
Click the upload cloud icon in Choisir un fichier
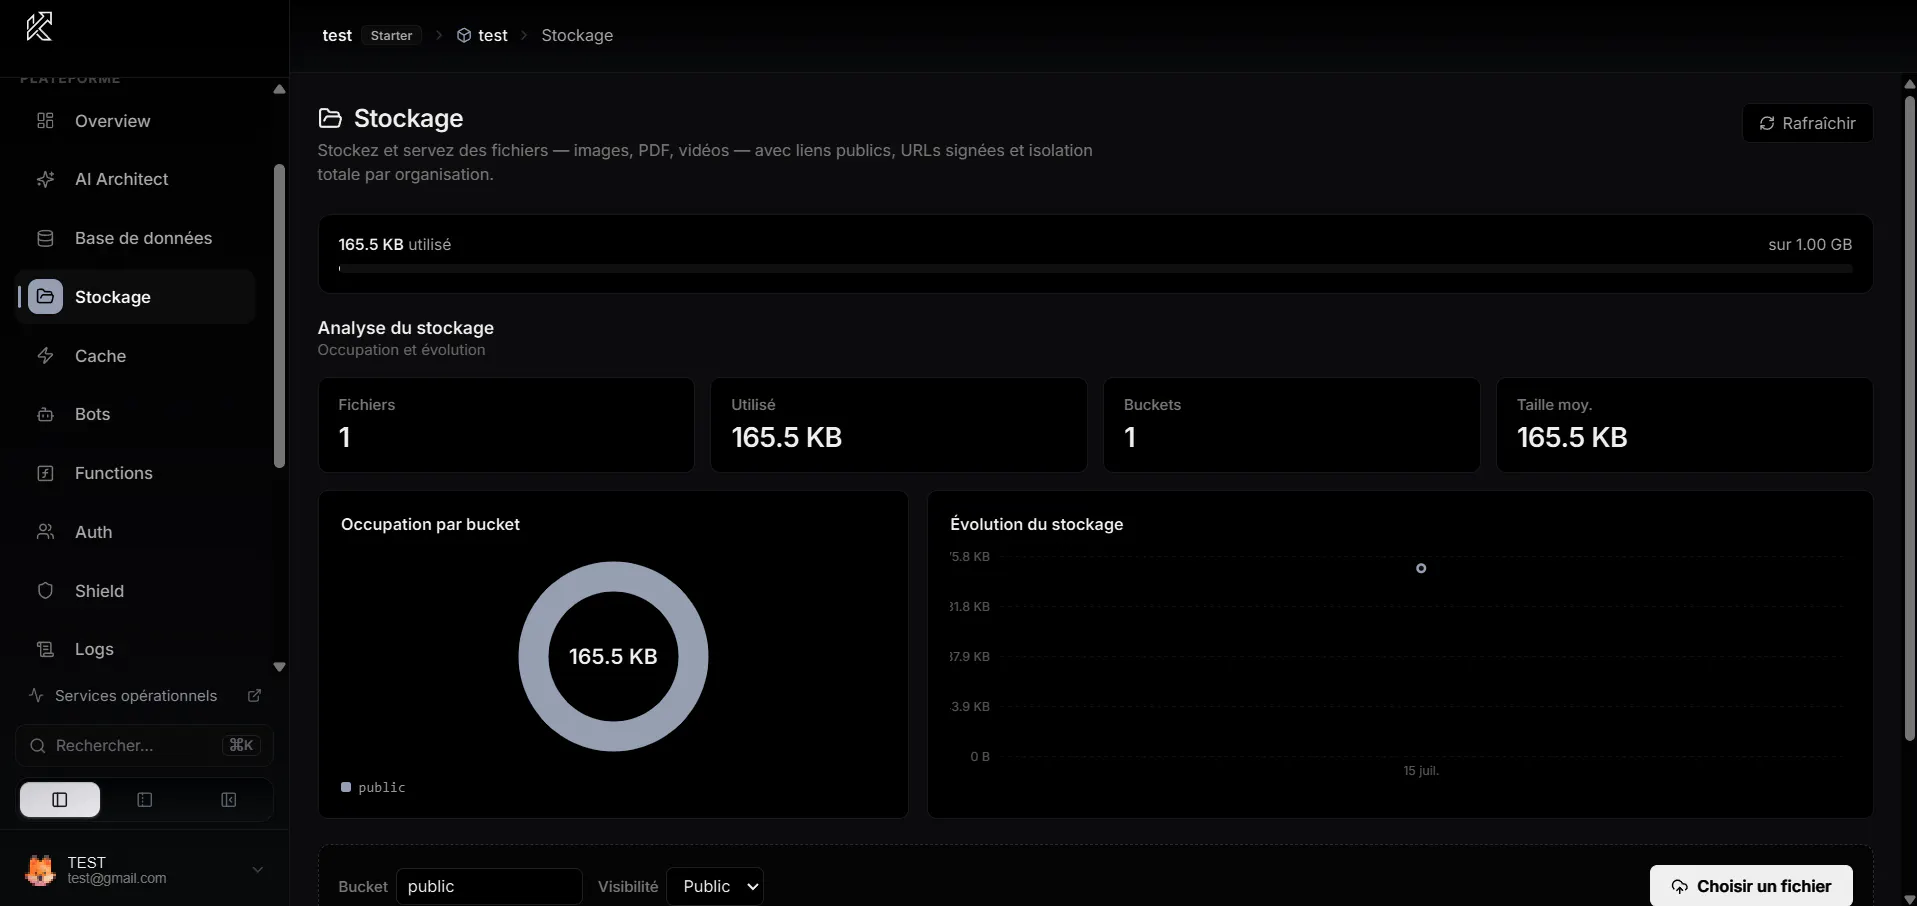pos(1680,886)
